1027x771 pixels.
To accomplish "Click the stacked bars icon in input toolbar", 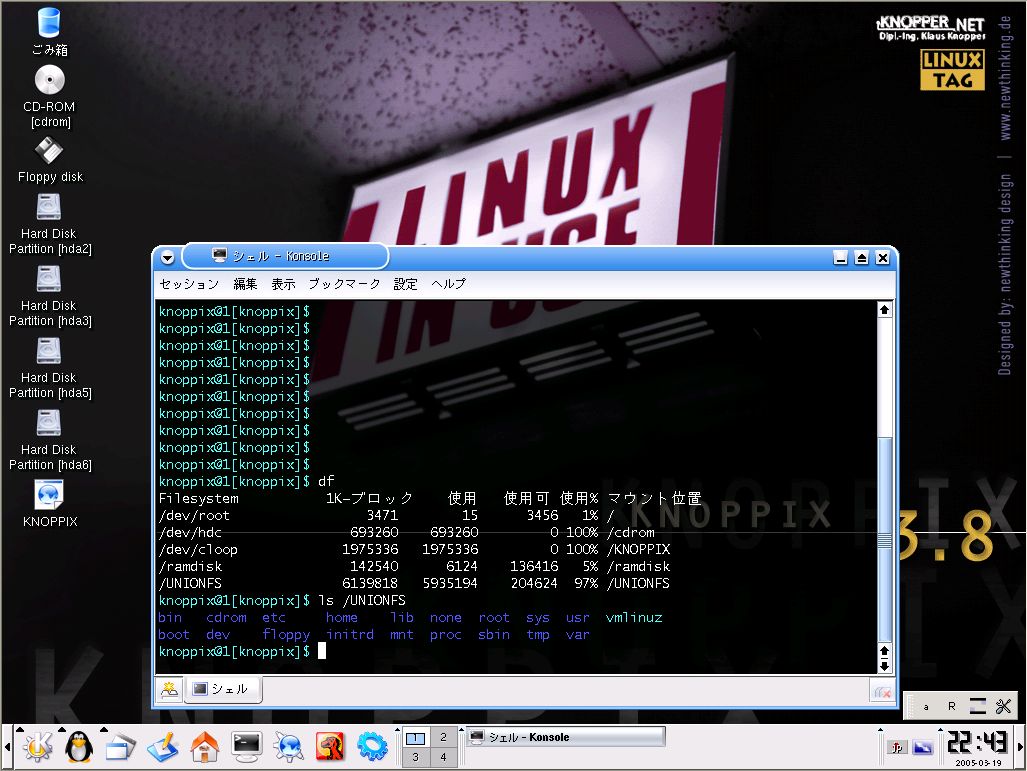I will coord(977,706).
